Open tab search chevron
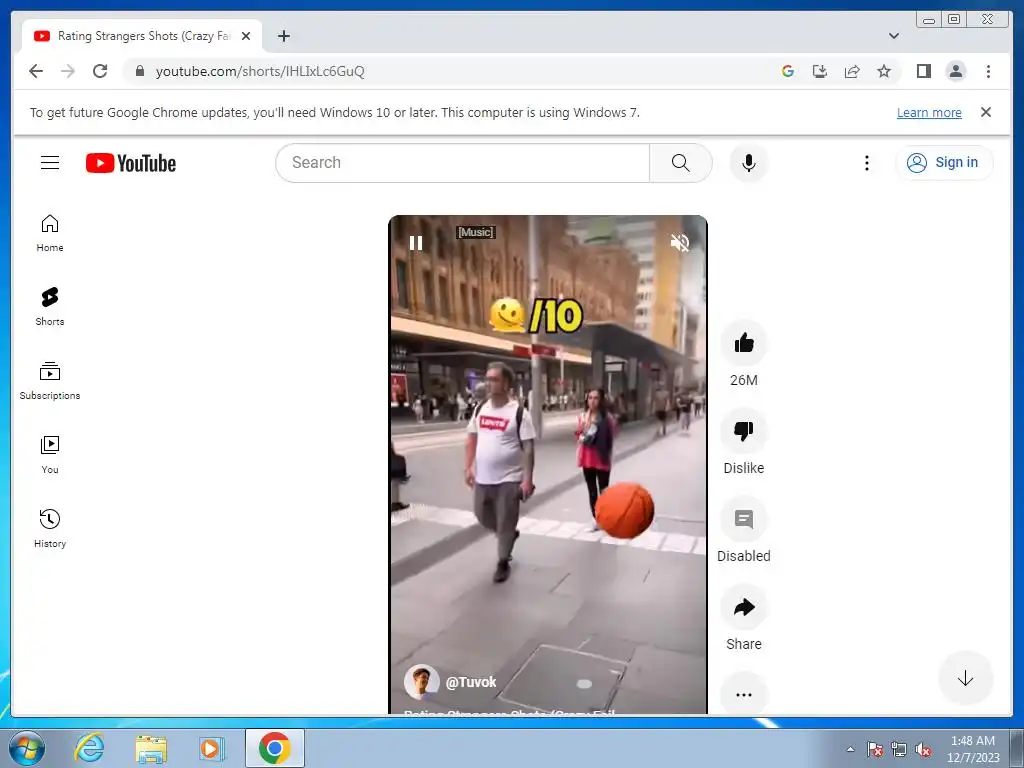This screenshot has width=1024, height=768. pos(894,36)
